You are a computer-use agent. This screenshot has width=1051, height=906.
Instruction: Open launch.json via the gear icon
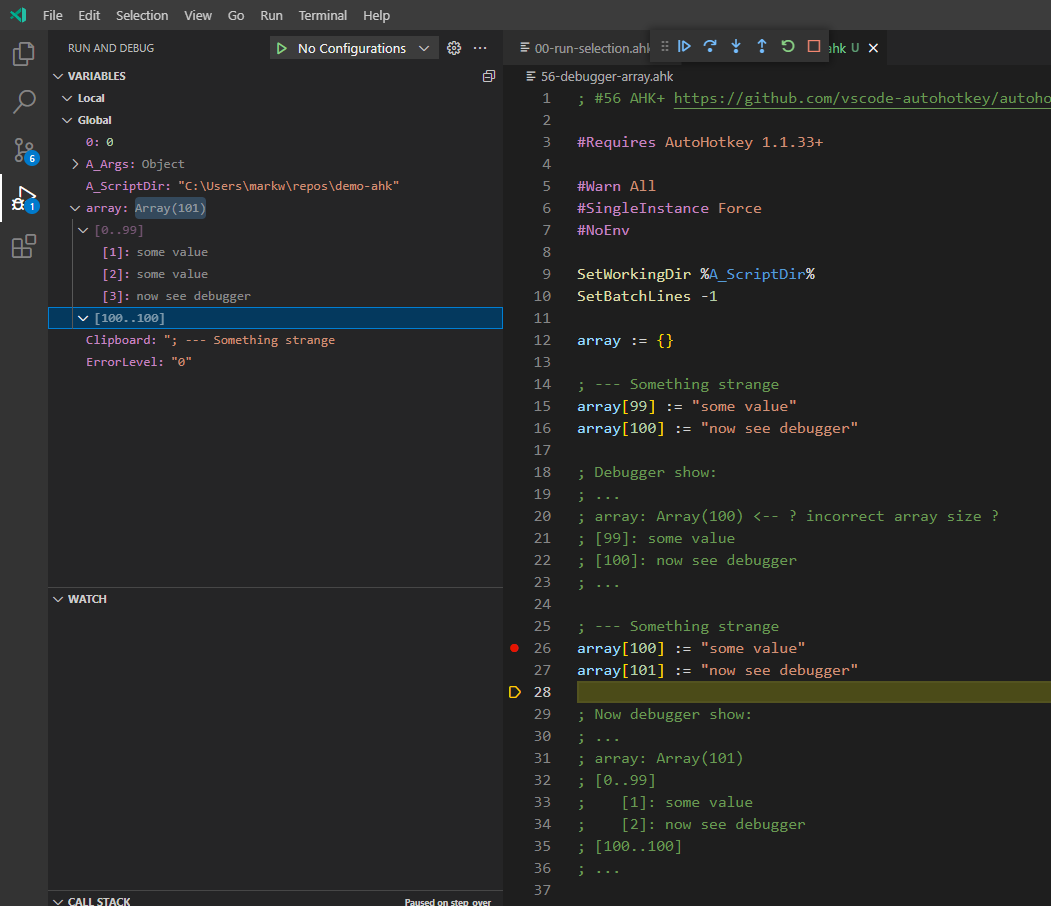(454, 48)
